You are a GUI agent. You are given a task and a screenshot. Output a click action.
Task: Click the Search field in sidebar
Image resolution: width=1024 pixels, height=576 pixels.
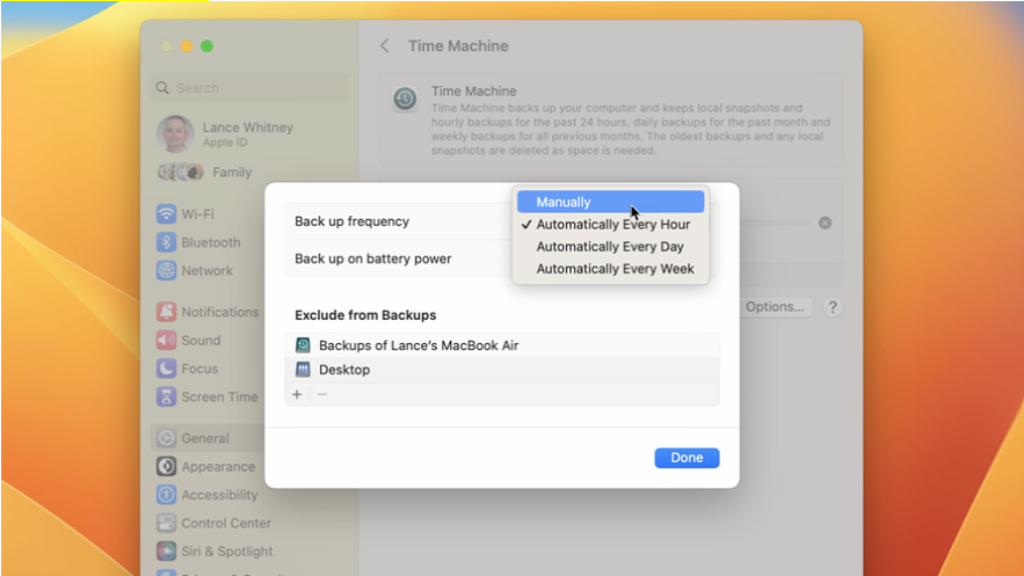249,88
